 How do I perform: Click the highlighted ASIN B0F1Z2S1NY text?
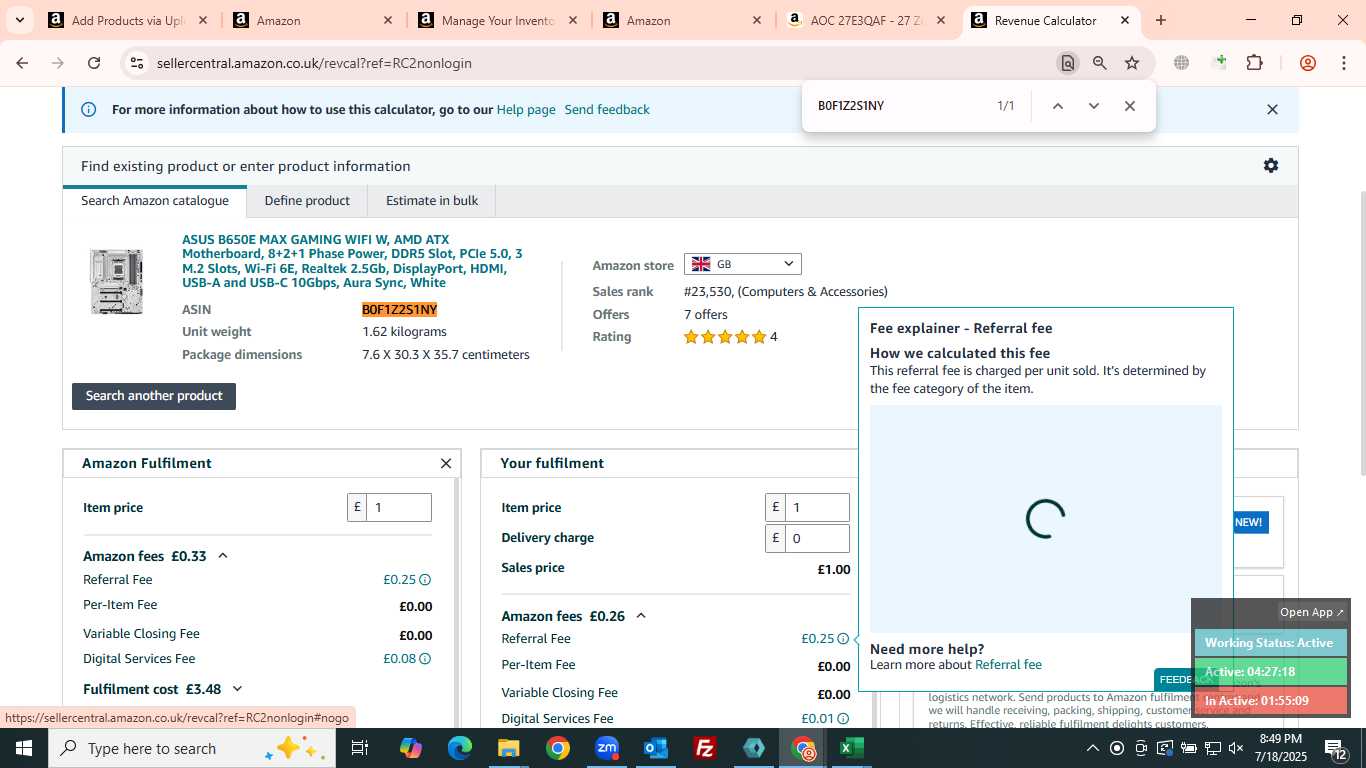point(400,310)
